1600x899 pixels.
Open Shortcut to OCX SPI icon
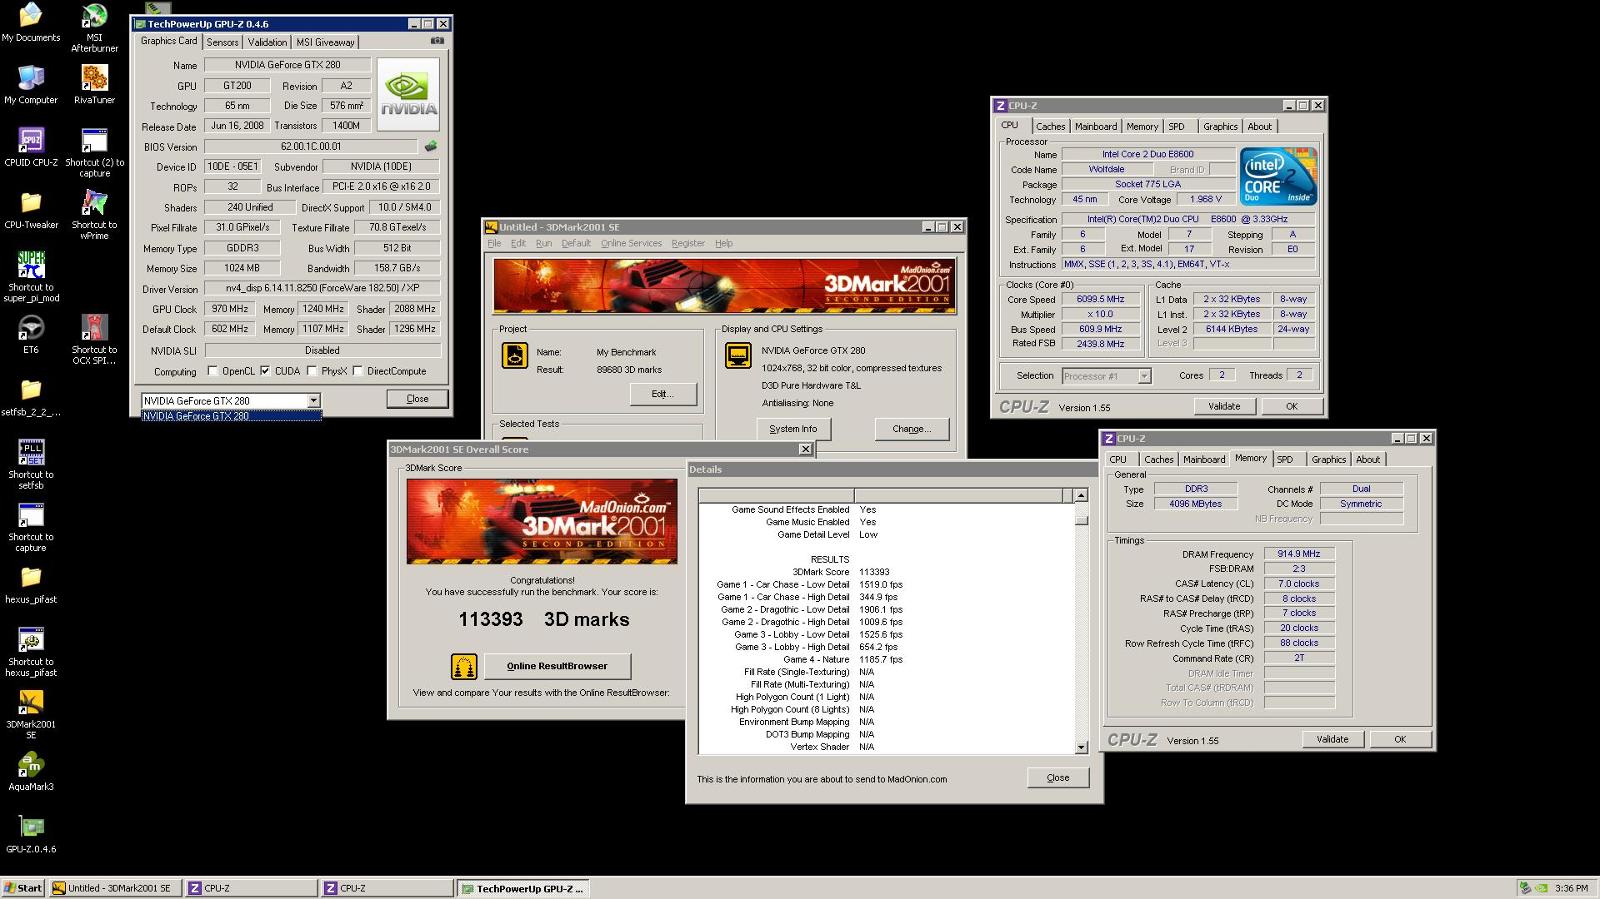pos(94,340)
